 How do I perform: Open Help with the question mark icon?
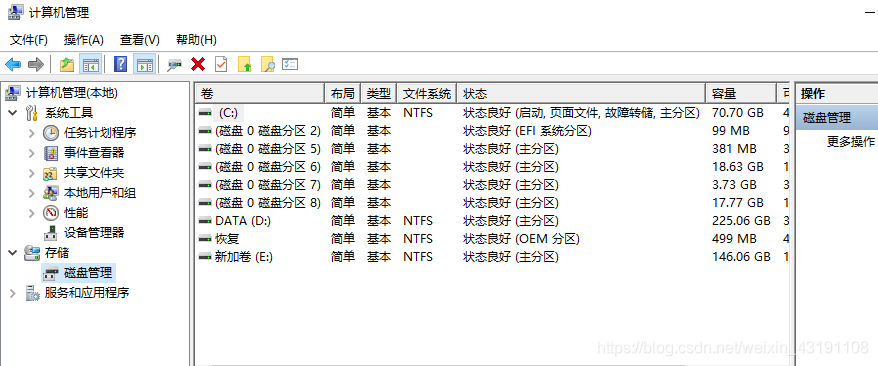click(x=120, y=64)
